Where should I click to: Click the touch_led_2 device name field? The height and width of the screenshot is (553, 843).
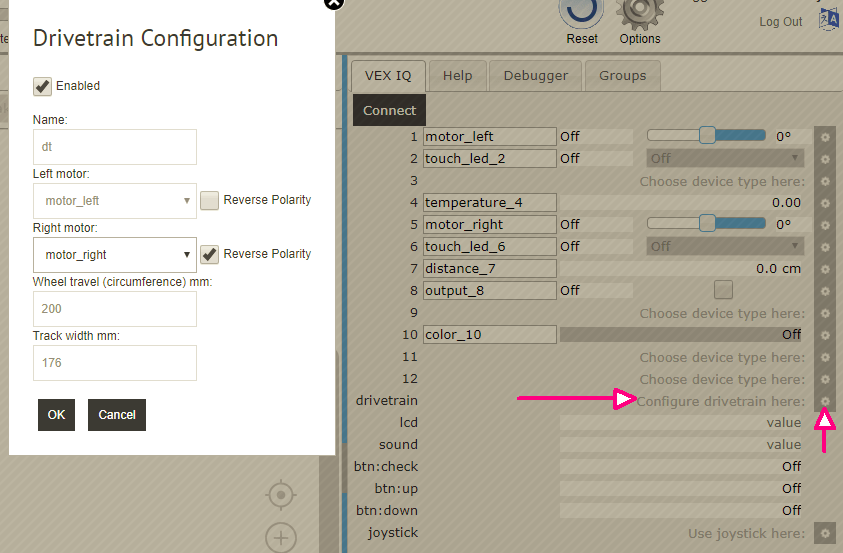point(490,159)
